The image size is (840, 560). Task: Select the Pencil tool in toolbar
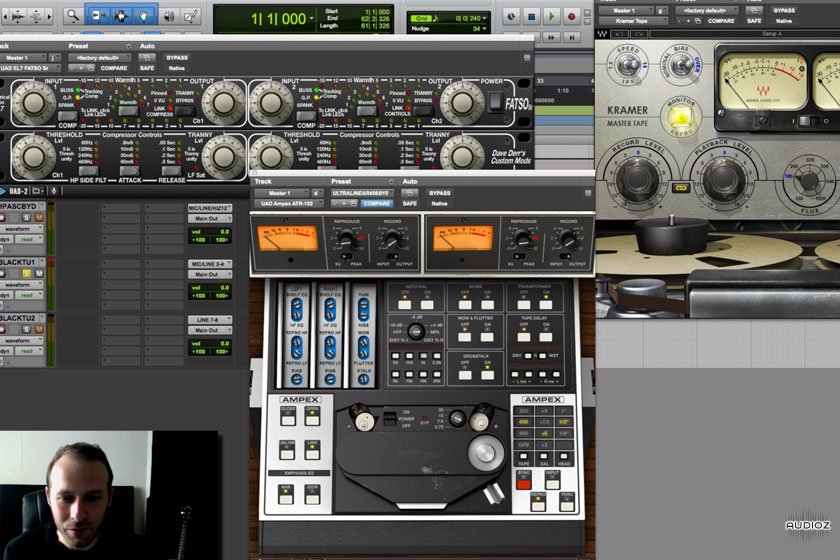point(190,16)
